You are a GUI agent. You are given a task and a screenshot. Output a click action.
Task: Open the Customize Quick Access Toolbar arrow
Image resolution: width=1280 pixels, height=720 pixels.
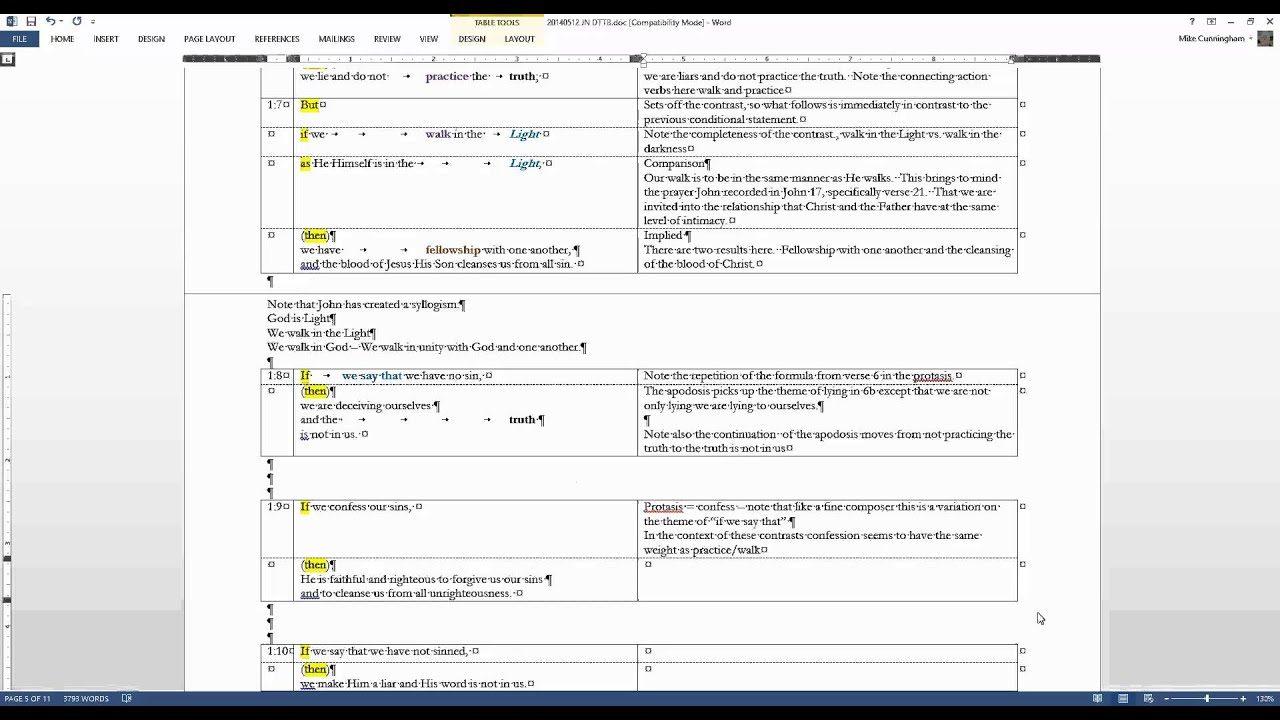(x=93, y=22)
